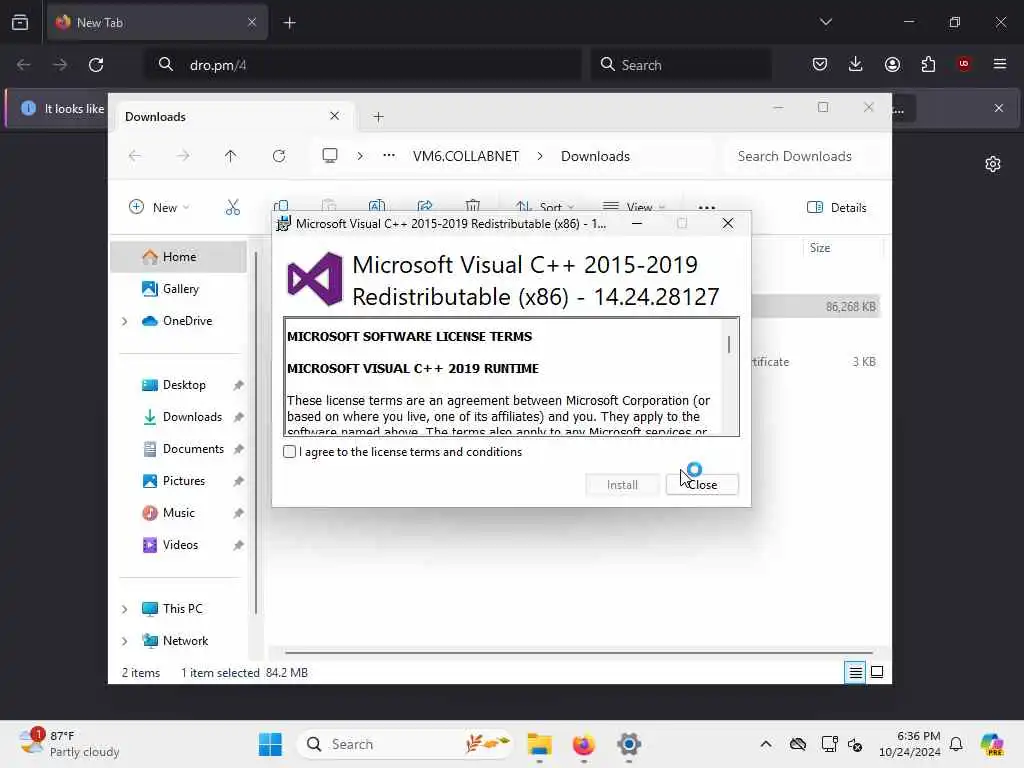Image resolution: width=1024 pixels, height=768 pixels.
Task: Click the Cut scissors icon in Explorer
Action: point(232,207)
